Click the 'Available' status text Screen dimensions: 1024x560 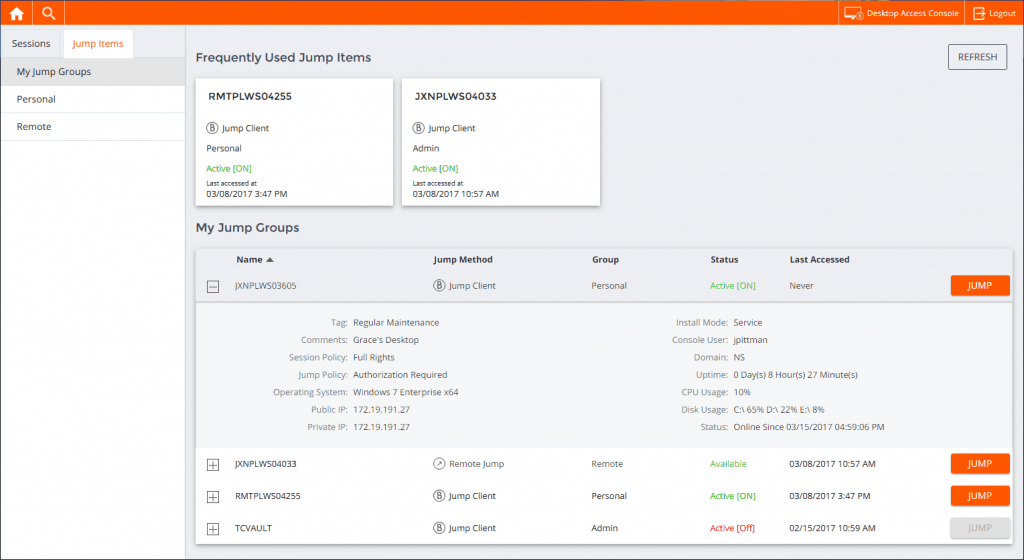click(x=728, y=463)
